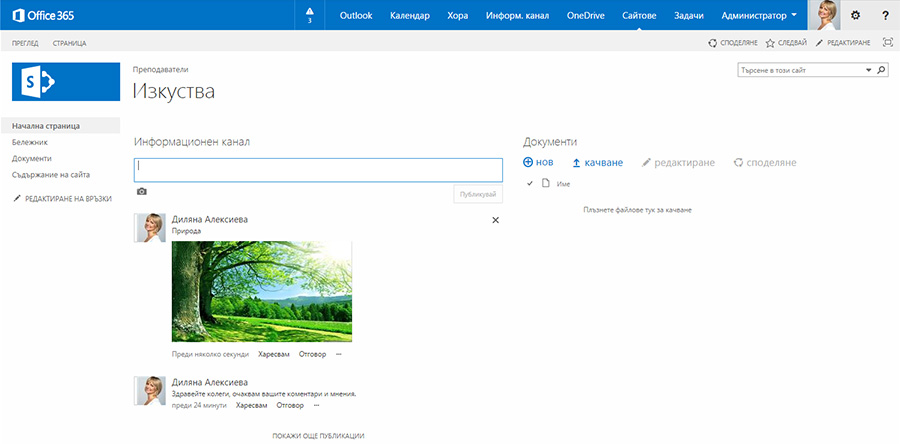Click the Изкуства page title
Viewport: 900px width, 444px height.
tap(174, 91)
